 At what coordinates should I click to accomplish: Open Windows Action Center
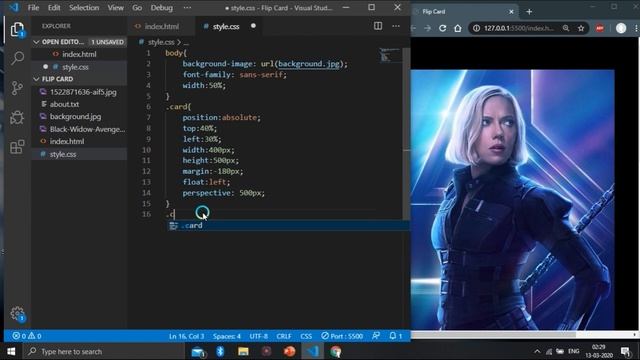[625, 351]
